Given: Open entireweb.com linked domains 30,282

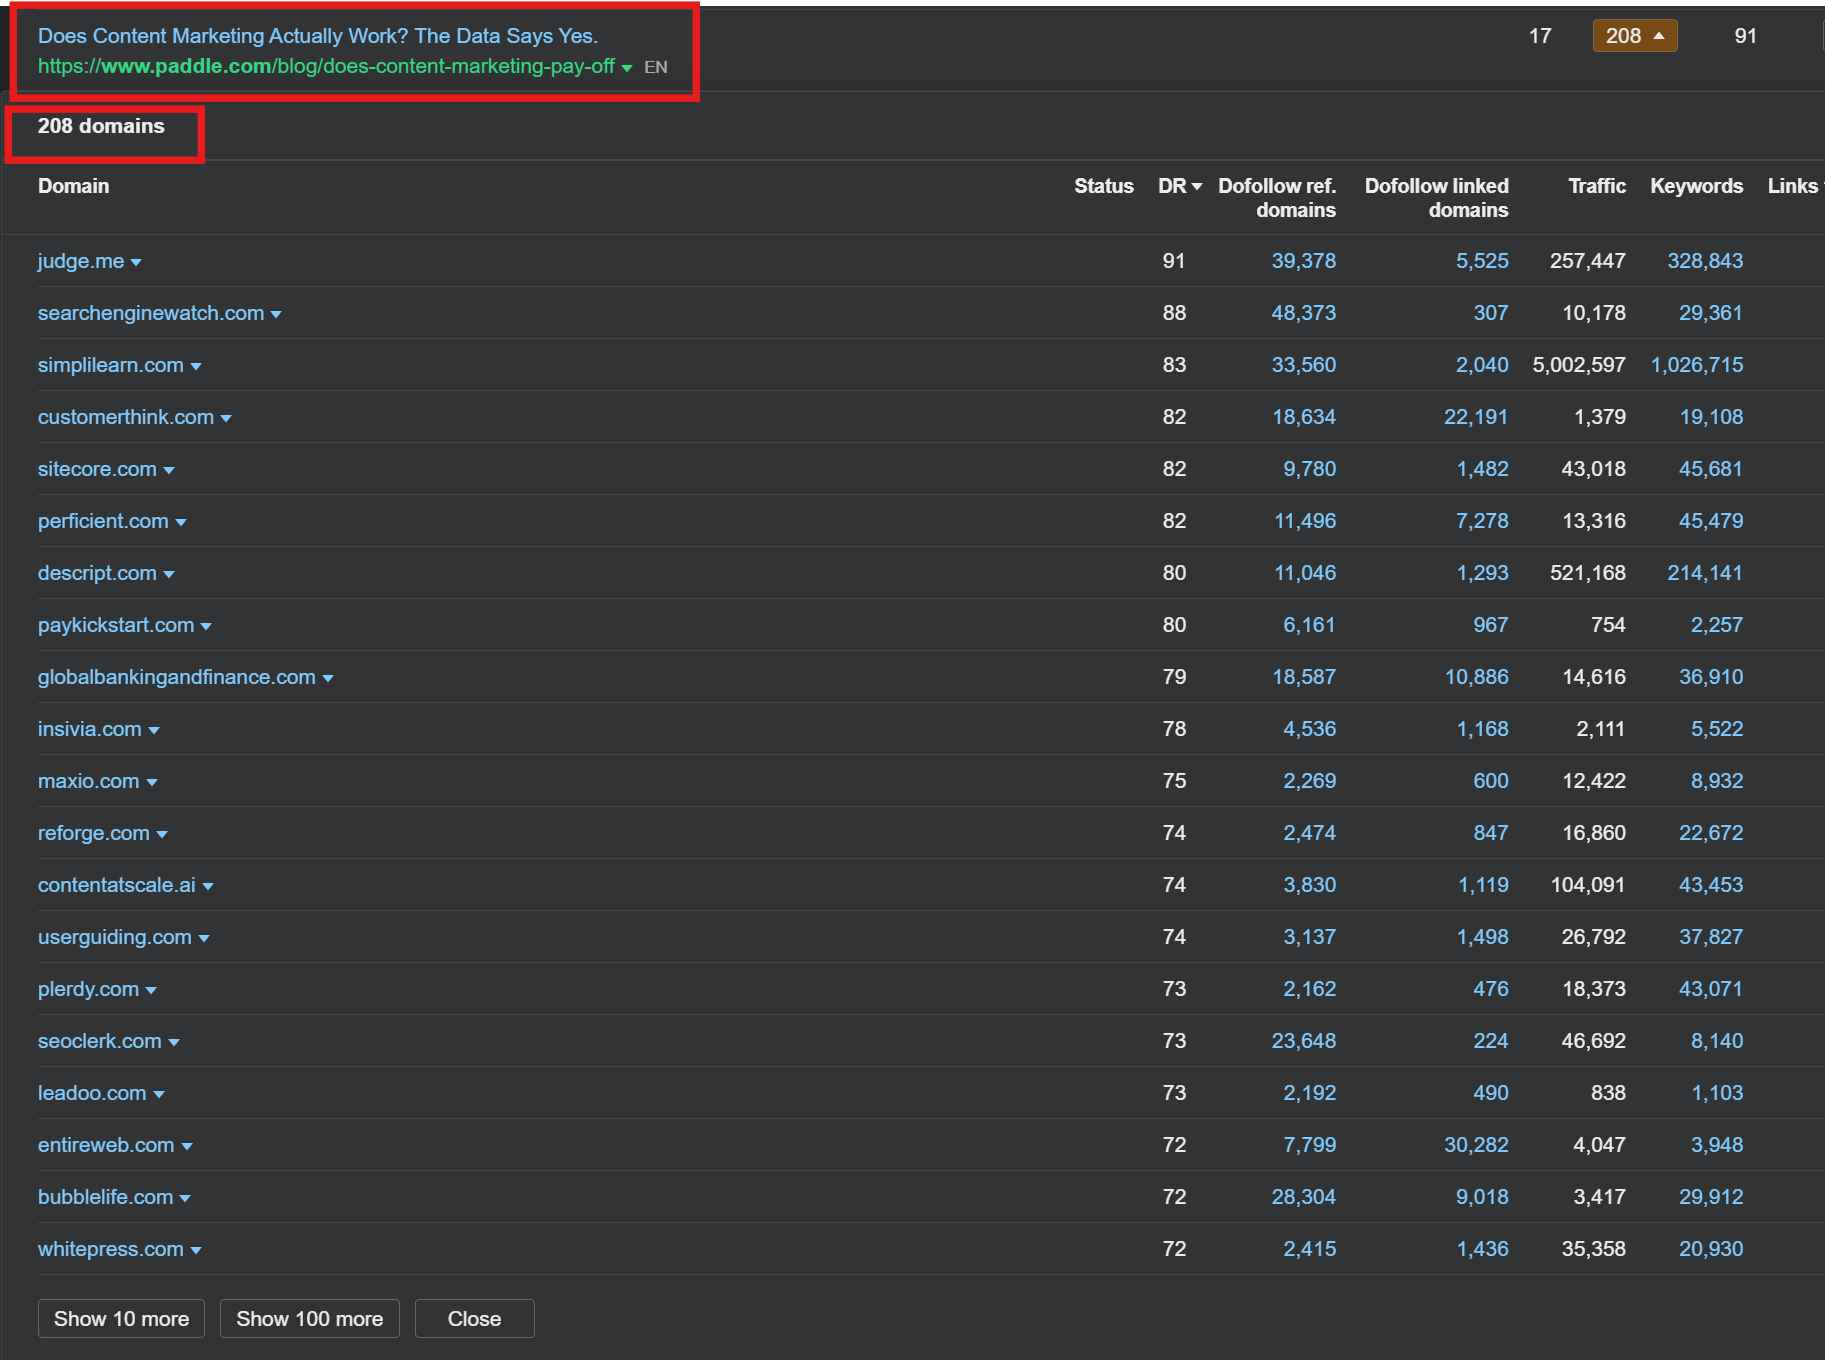Looking at the screenshot, I should tap(1476, 1145).
